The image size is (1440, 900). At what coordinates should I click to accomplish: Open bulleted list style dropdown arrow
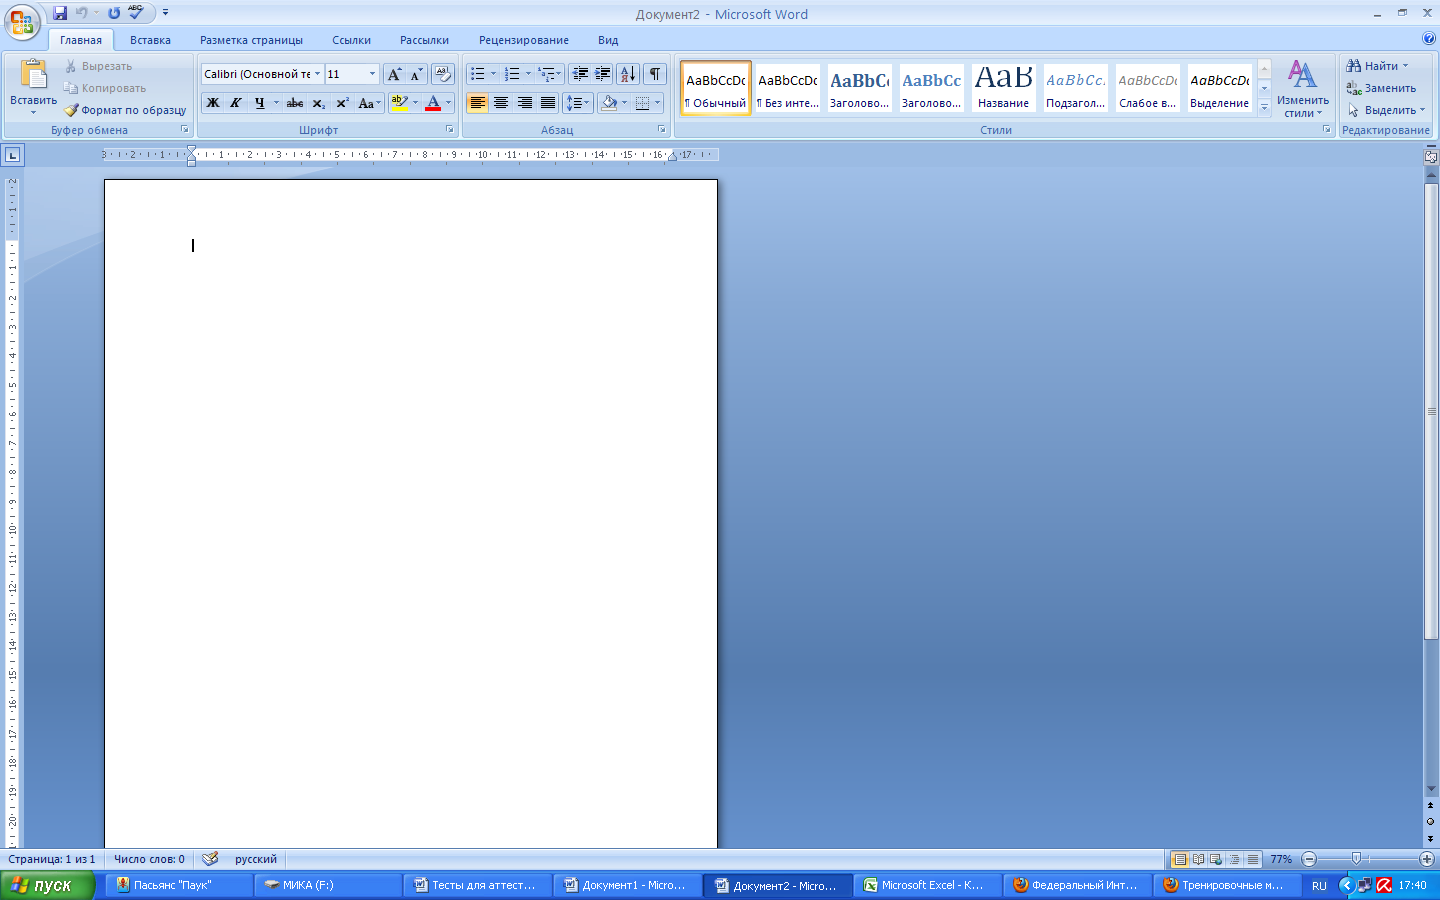(x=493, y=74)
